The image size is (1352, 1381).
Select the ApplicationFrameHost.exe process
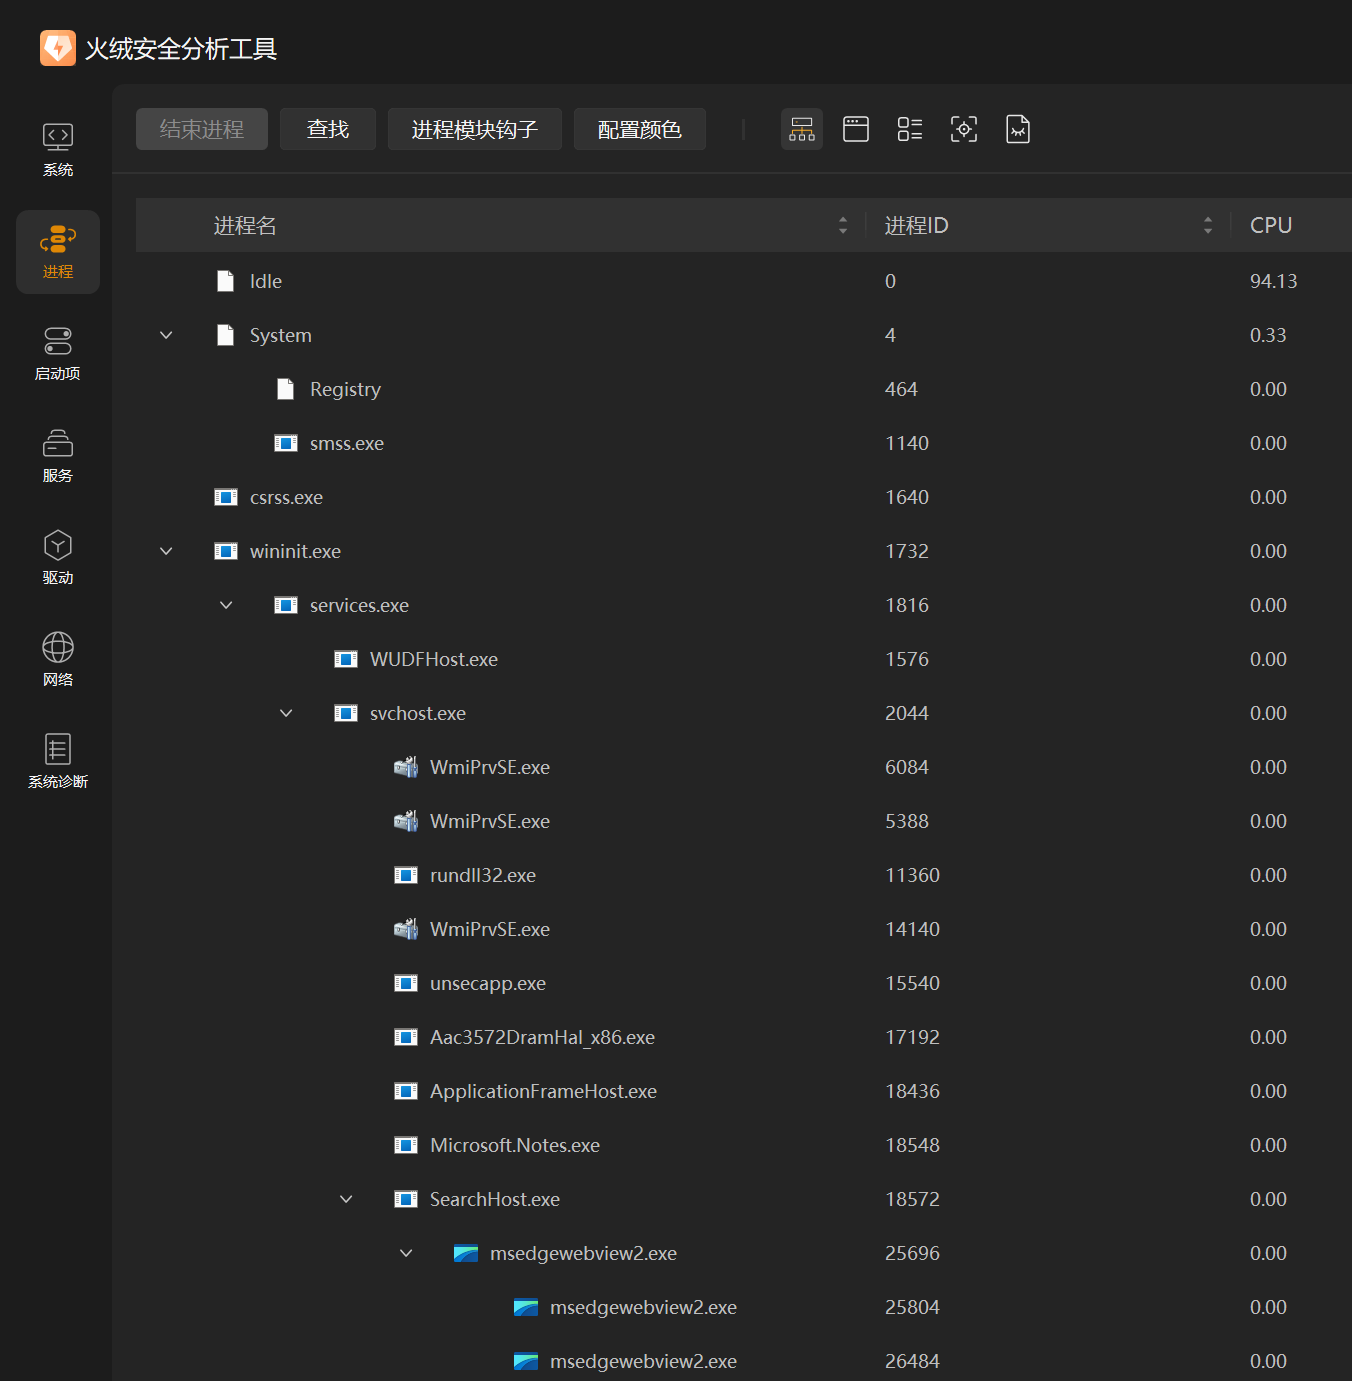pyautogui.click(x=744, y=1091)
